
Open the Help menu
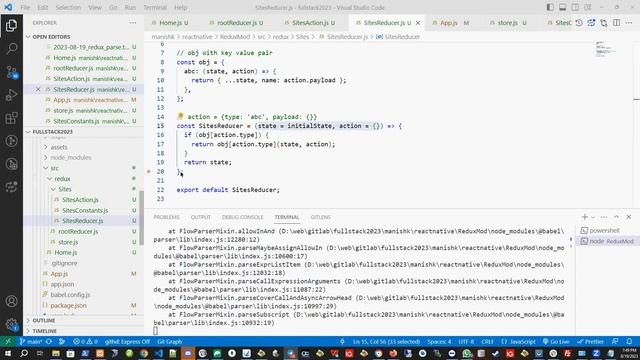pyautogui.click(x=180, y=7)
